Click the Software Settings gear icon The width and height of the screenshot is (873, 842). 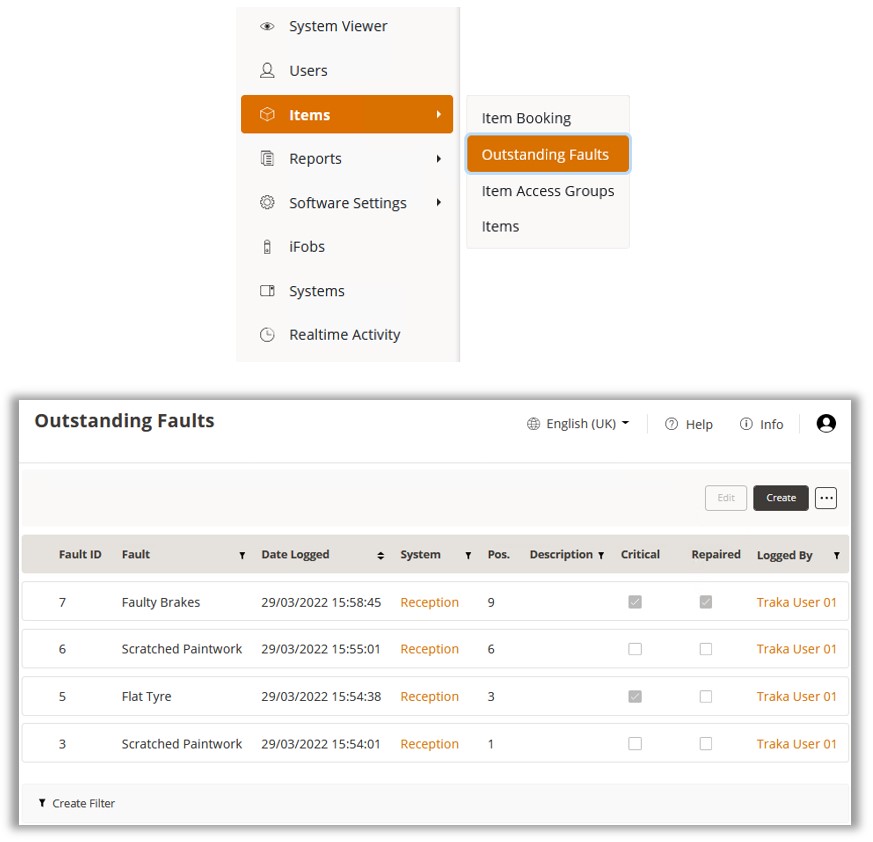coord(267,203)
